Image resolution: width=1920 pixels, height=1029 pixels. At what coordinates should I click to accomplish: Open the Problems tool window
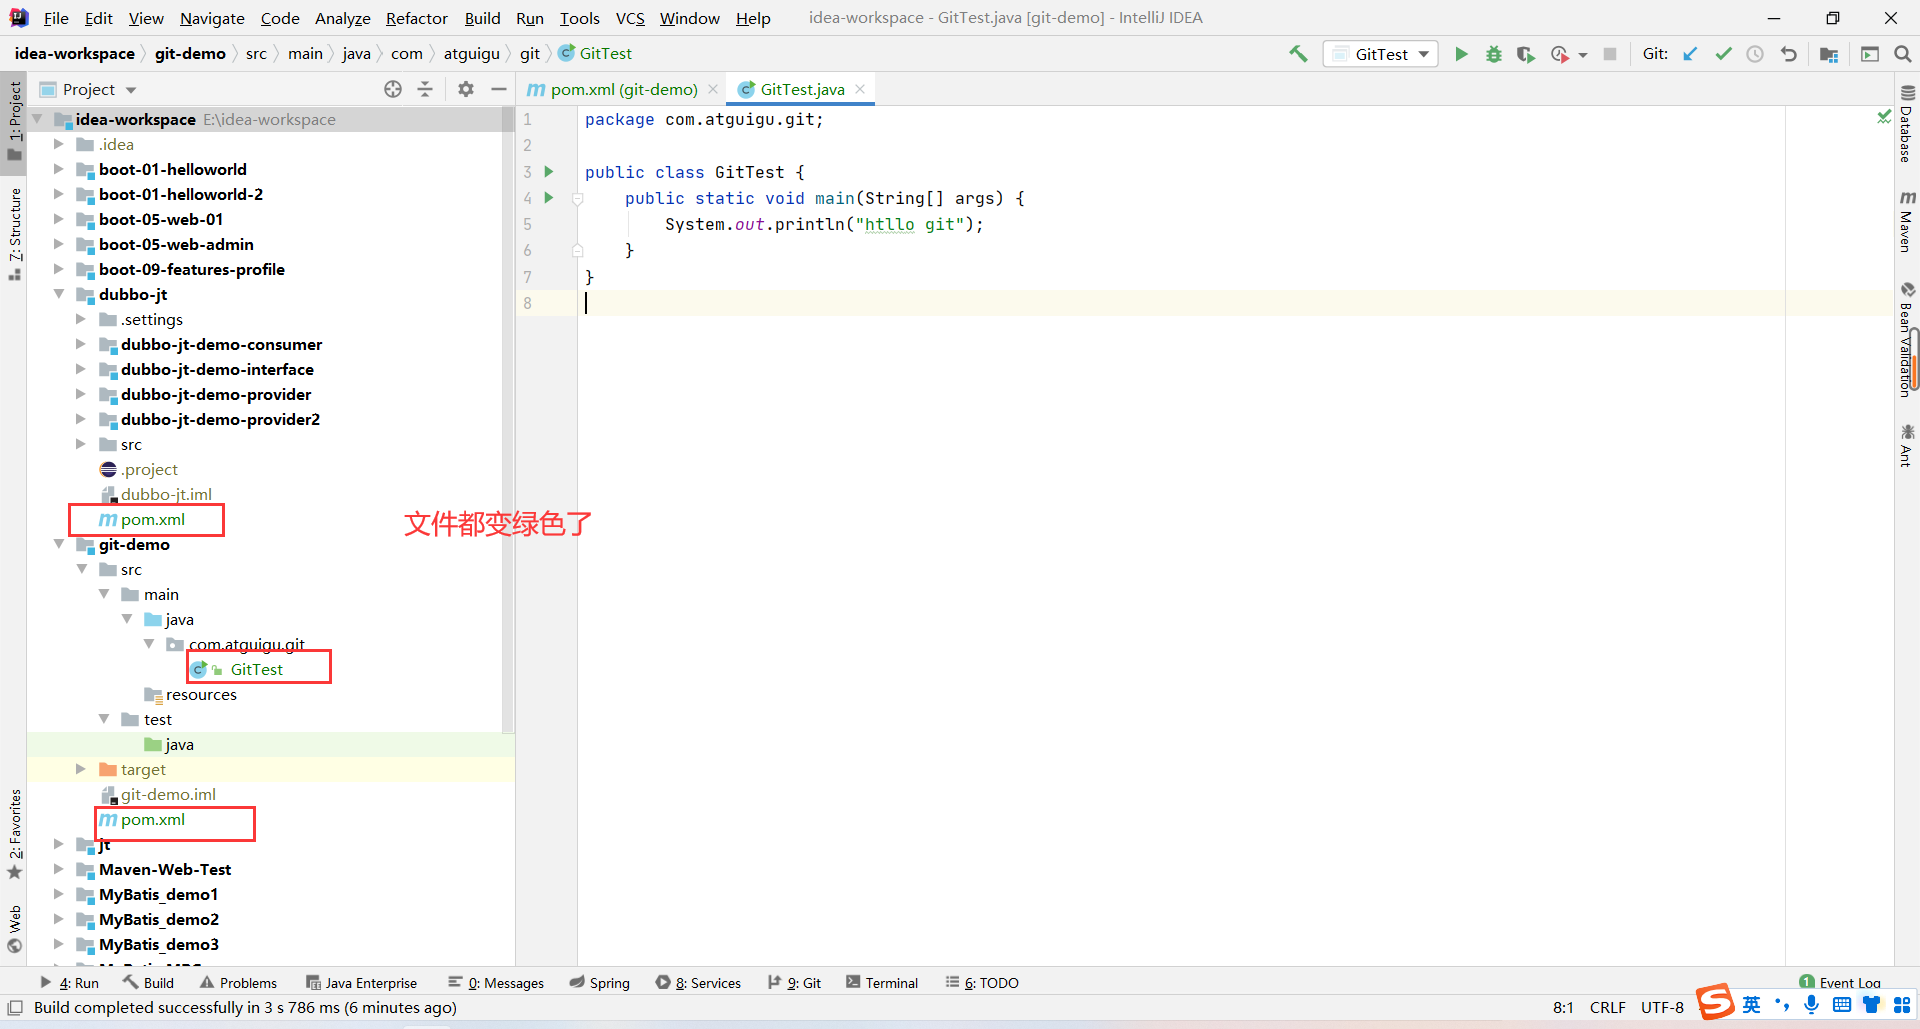click(x=238, y=983)
